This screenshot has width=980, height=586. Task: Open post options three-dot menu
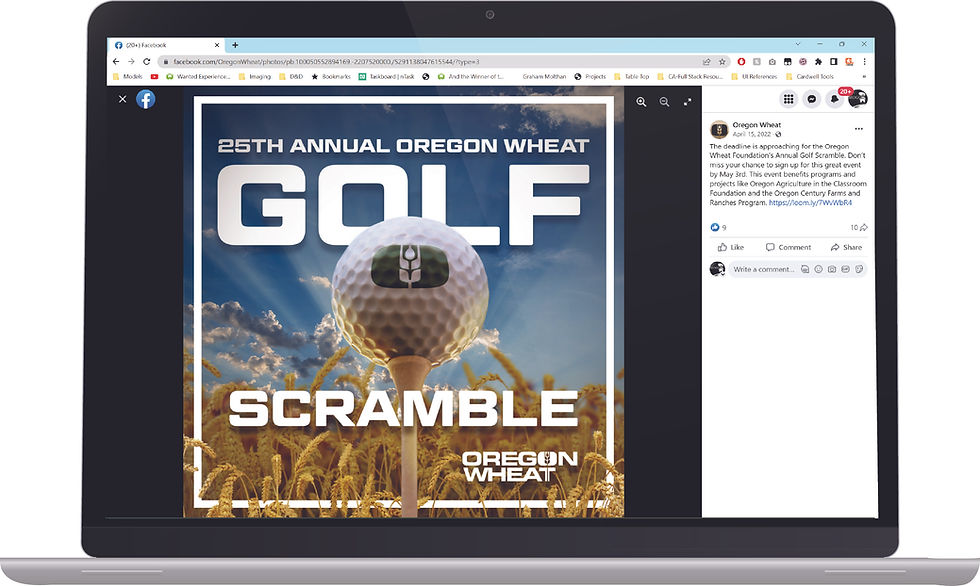pyautogui.click(x=859, y=129)
